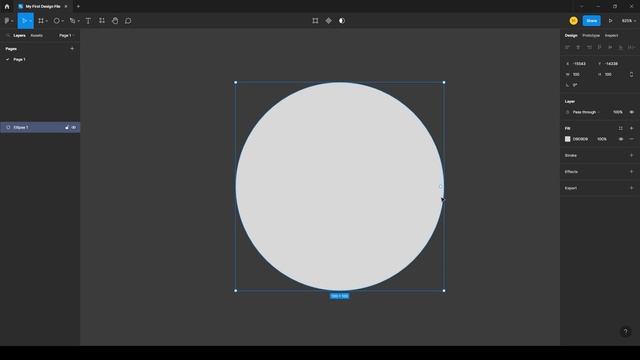This screenshot has width=640, height=360.
Task: Open the user avatar menu
Action: click(573, 21)
